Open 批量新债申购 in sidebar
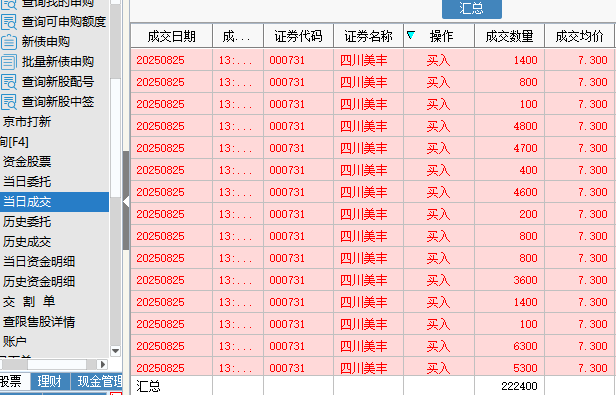Image resolution: width=616 pixels, height=395 pixels. 58,62
